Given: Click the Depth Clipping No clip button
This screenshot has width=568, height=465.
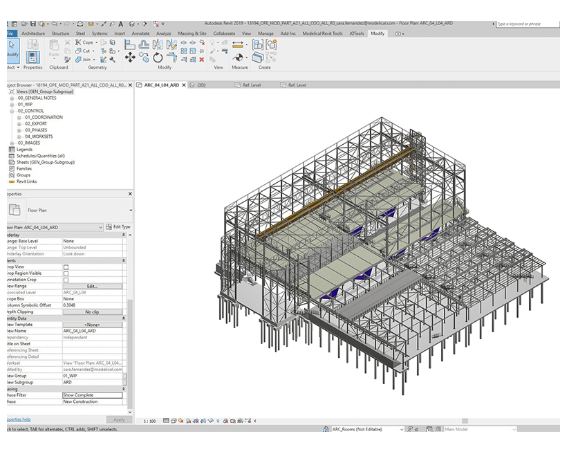Looking at the screenshot, I should 92,312.
